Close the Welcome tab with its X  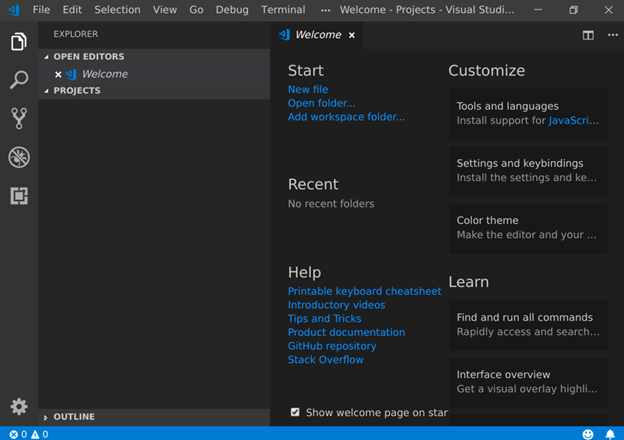coord(351,35)
